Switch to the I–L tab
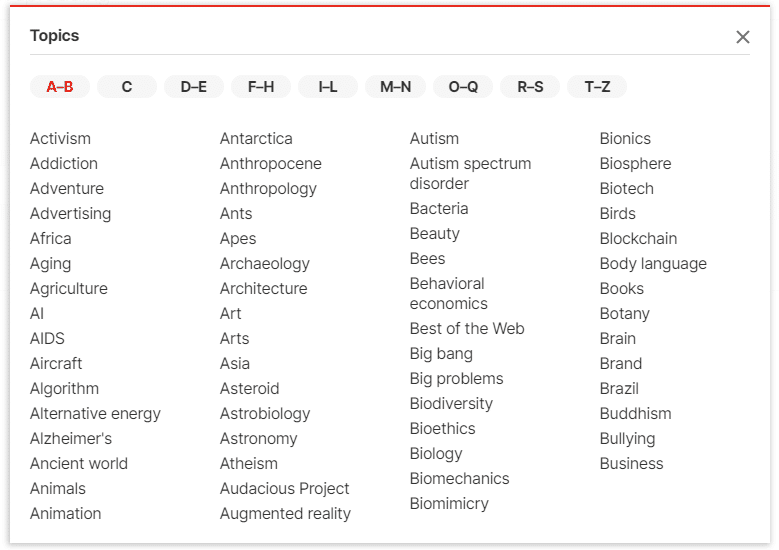 pyautogui.click(x=328, y=87)
